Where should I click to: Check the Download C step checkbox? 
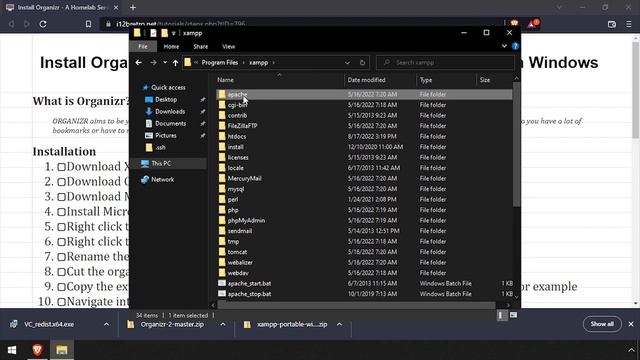(61, 182)
